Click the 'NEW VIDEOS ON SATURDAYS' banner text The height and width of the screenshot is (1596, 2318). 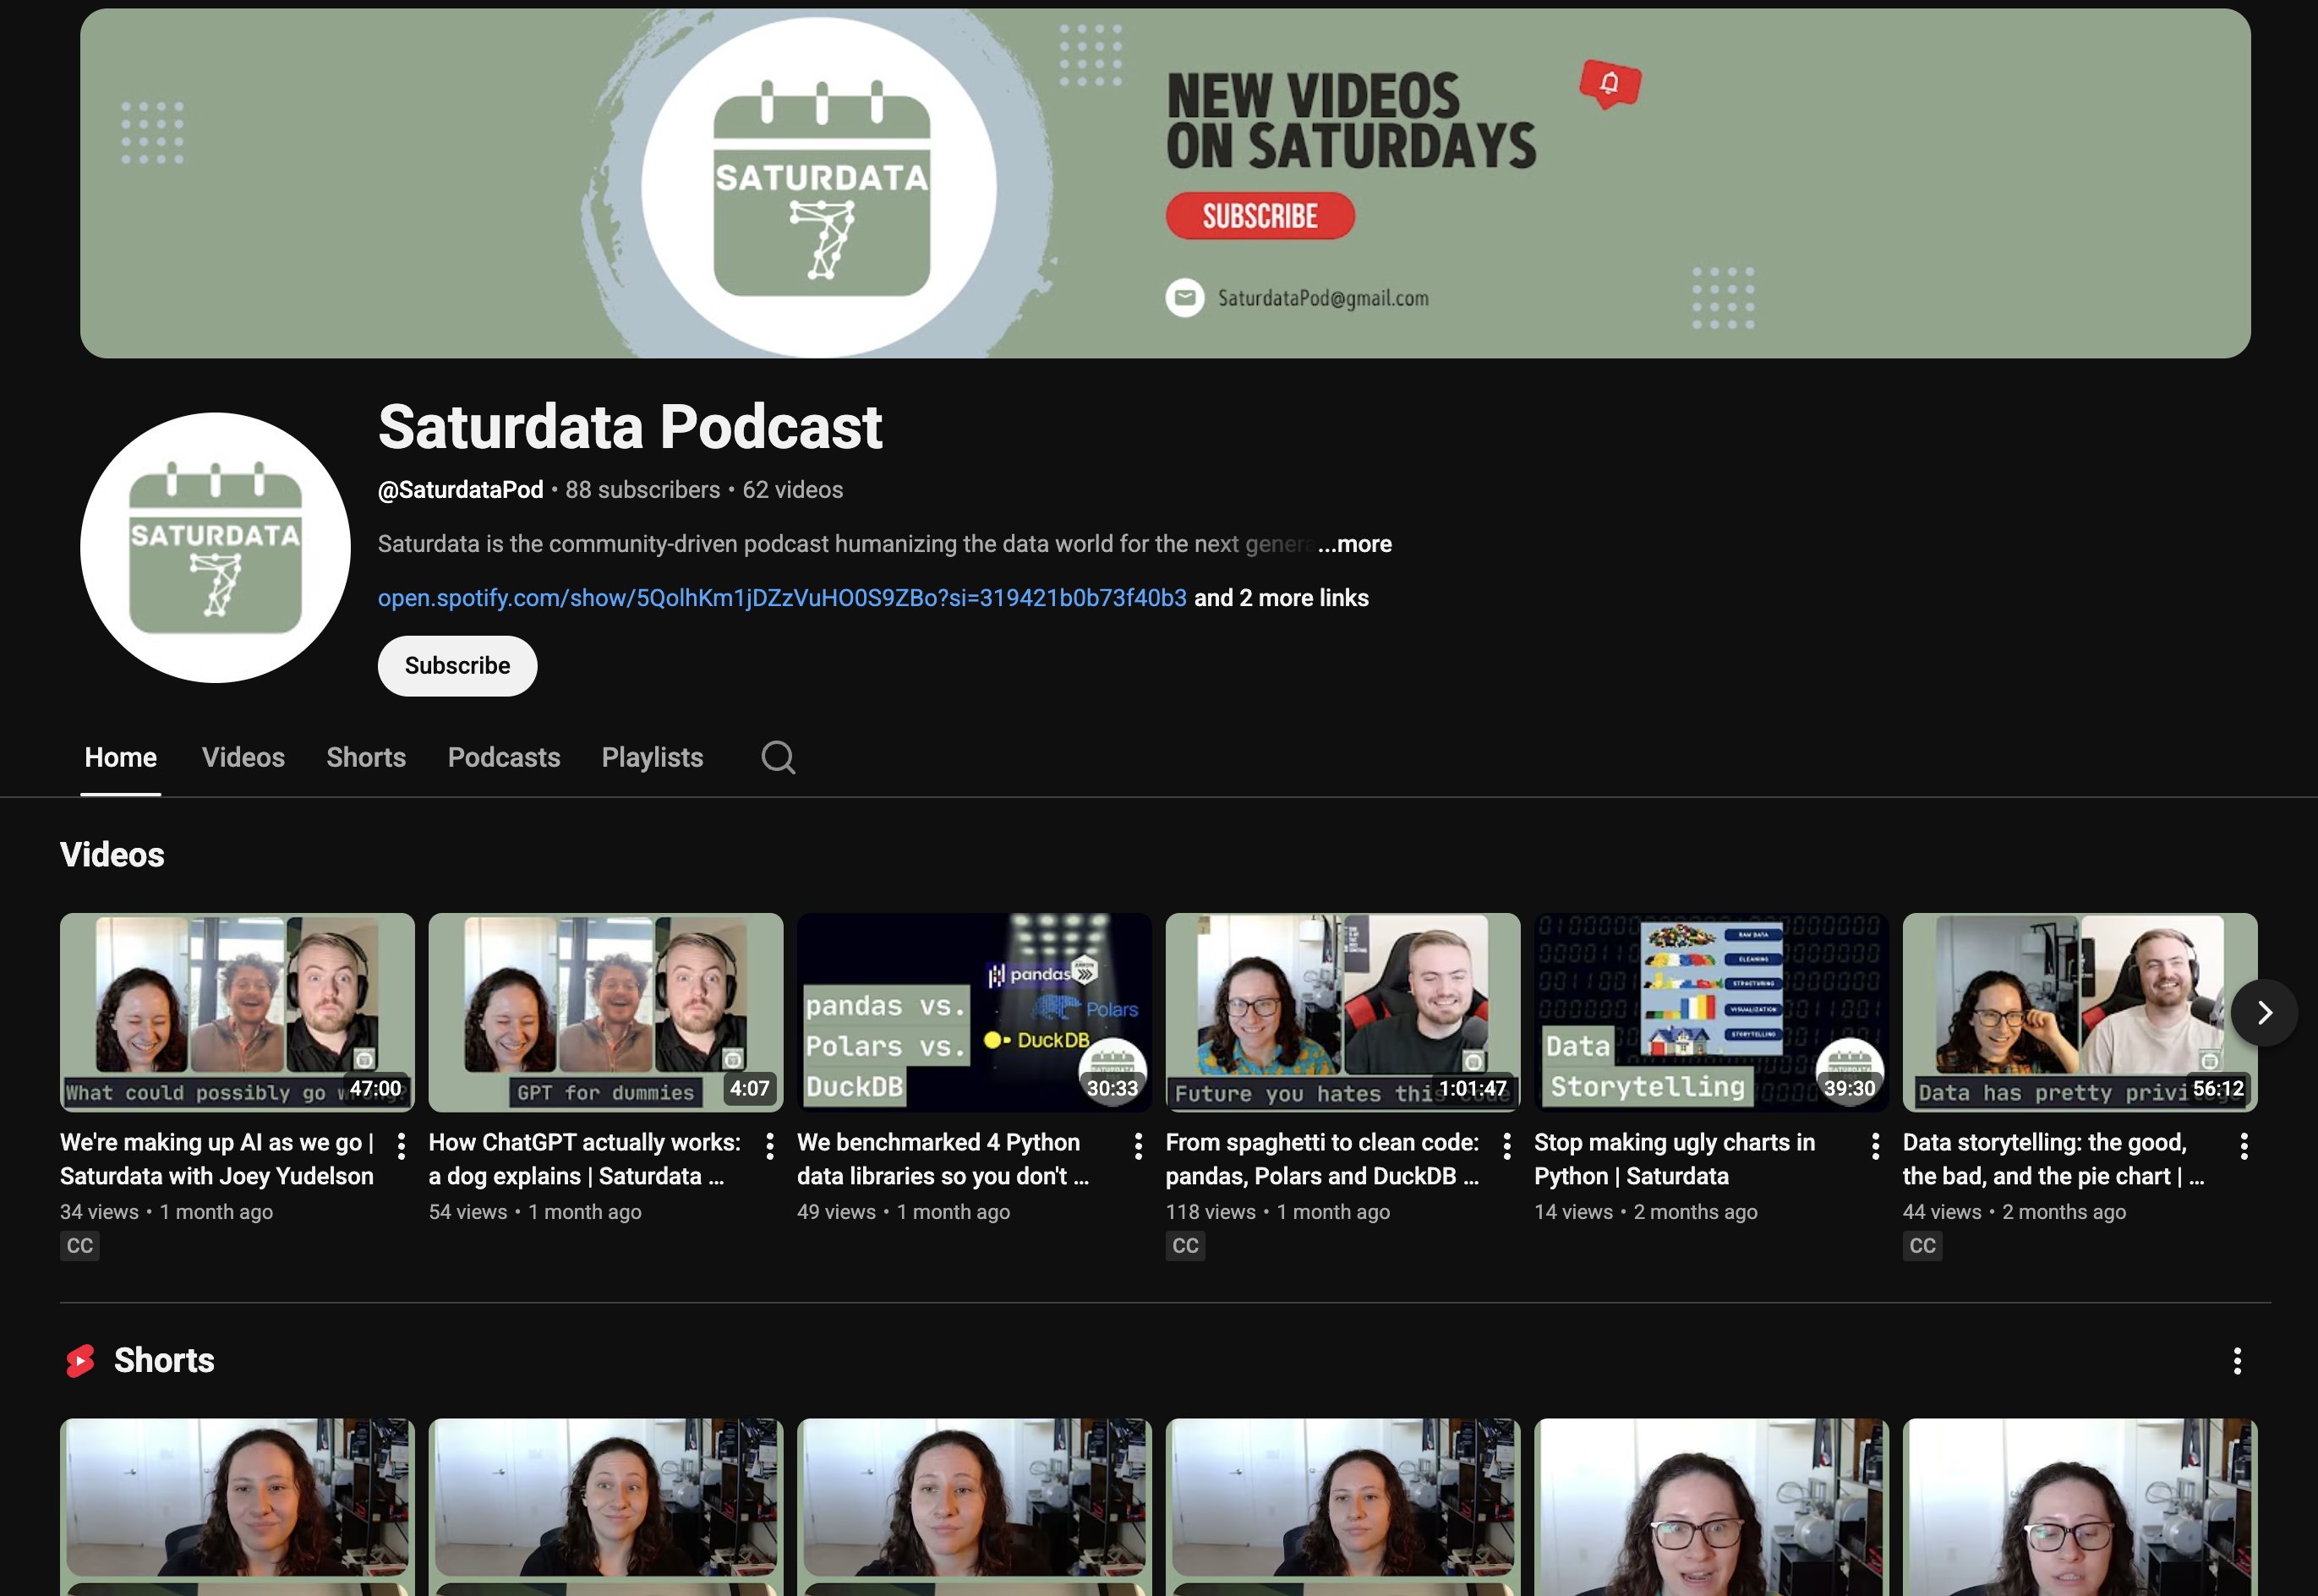[1351, 121]
